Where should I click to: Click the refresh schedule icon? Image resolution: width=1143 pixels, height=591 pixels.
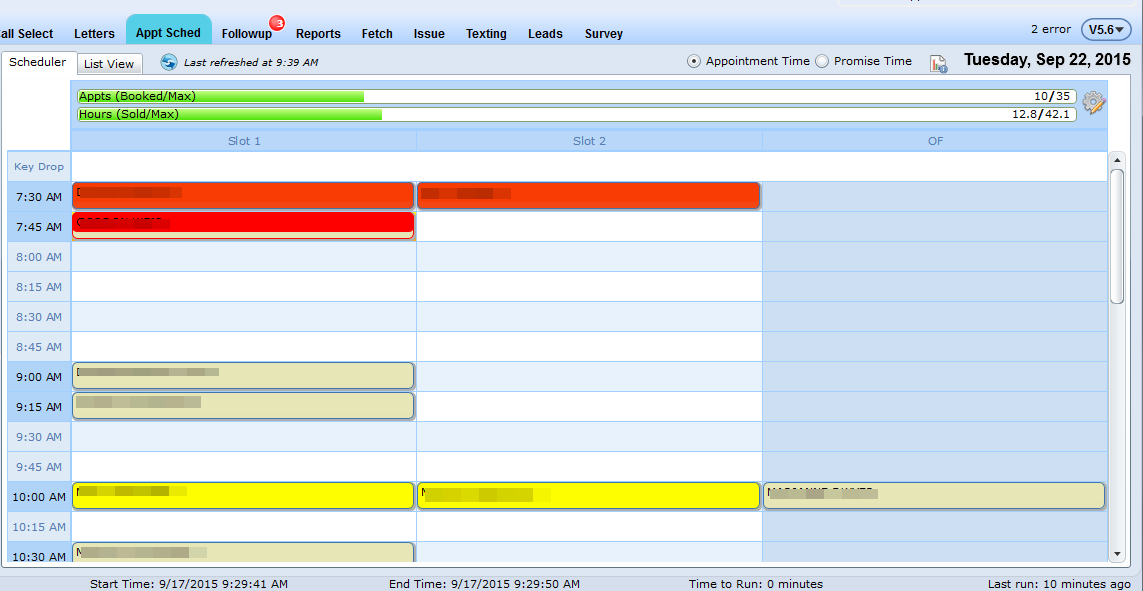[169, 62]
